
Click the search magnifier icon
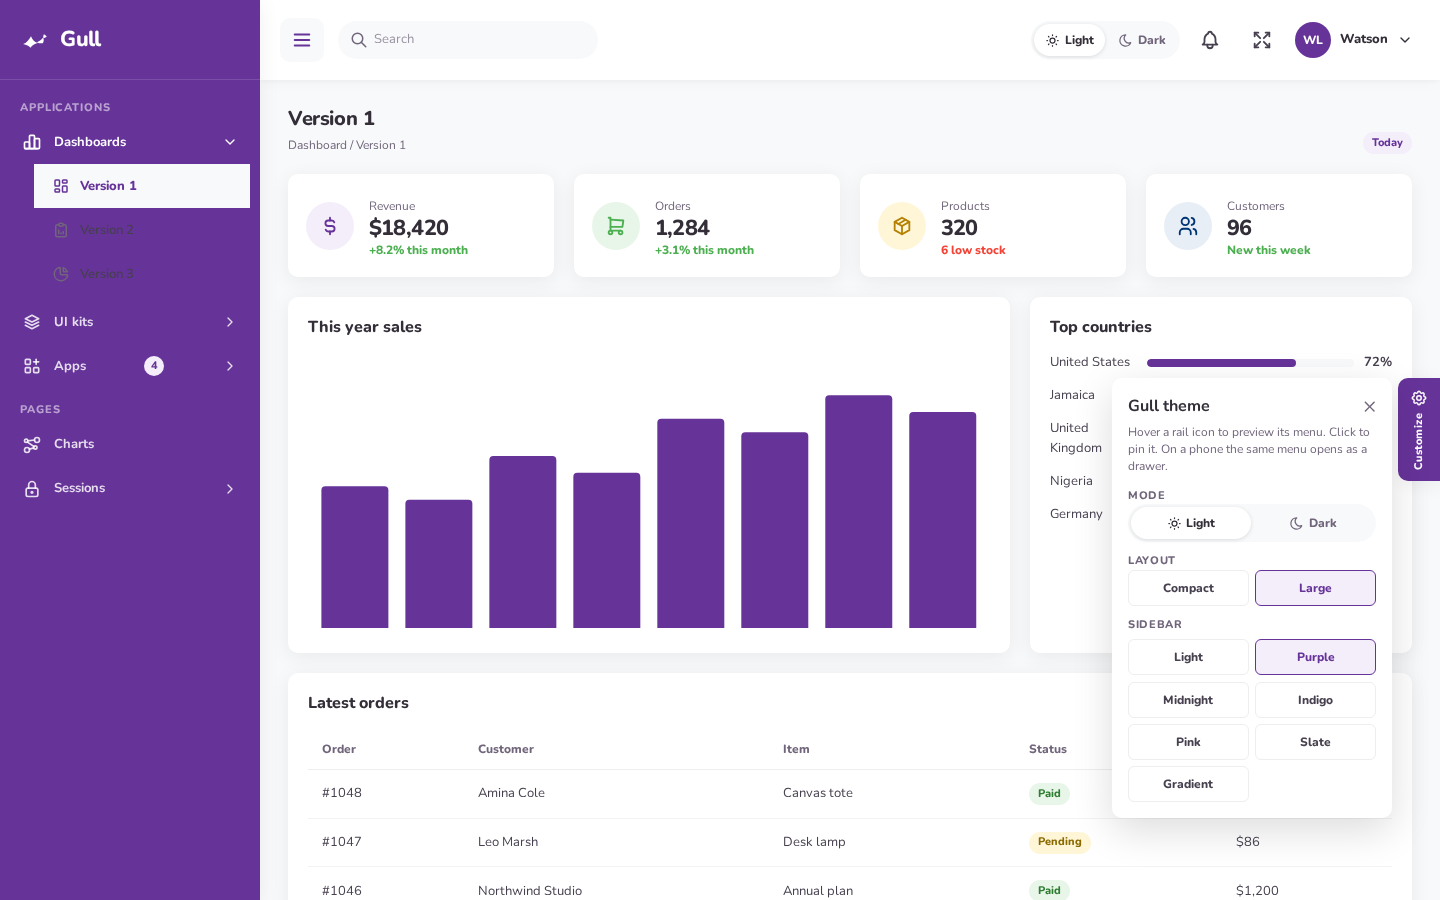coord(359,40)
